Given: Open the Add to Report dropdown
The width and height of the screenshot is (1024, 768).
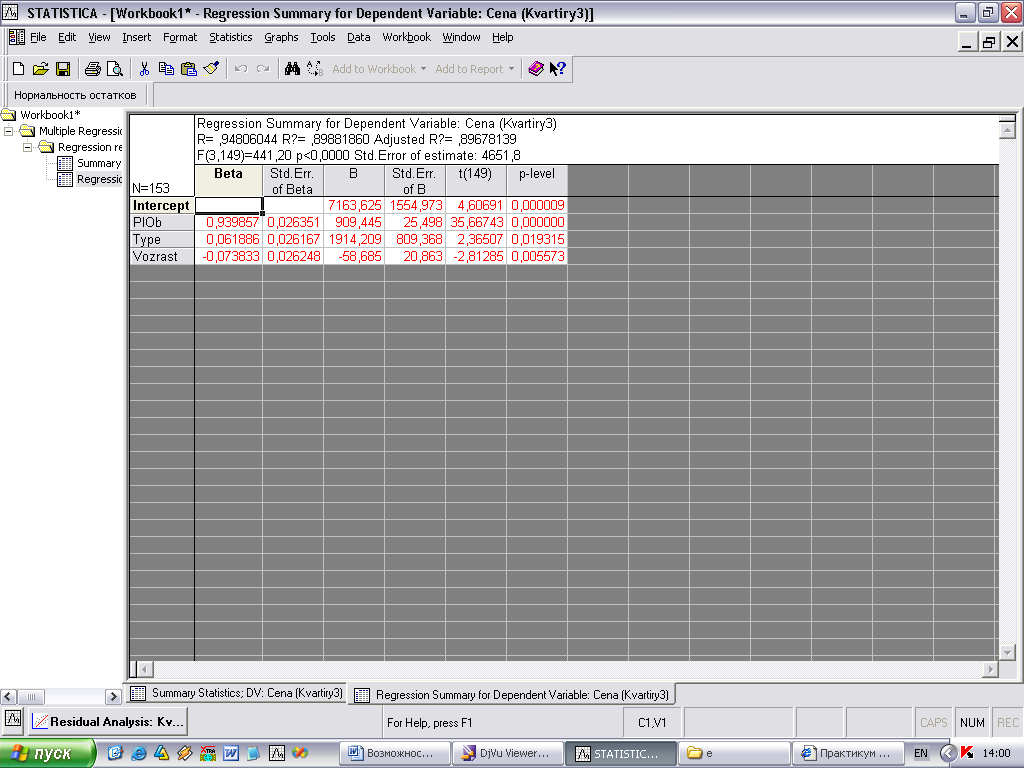Looking at the screenshot, I should click(475, 69).
